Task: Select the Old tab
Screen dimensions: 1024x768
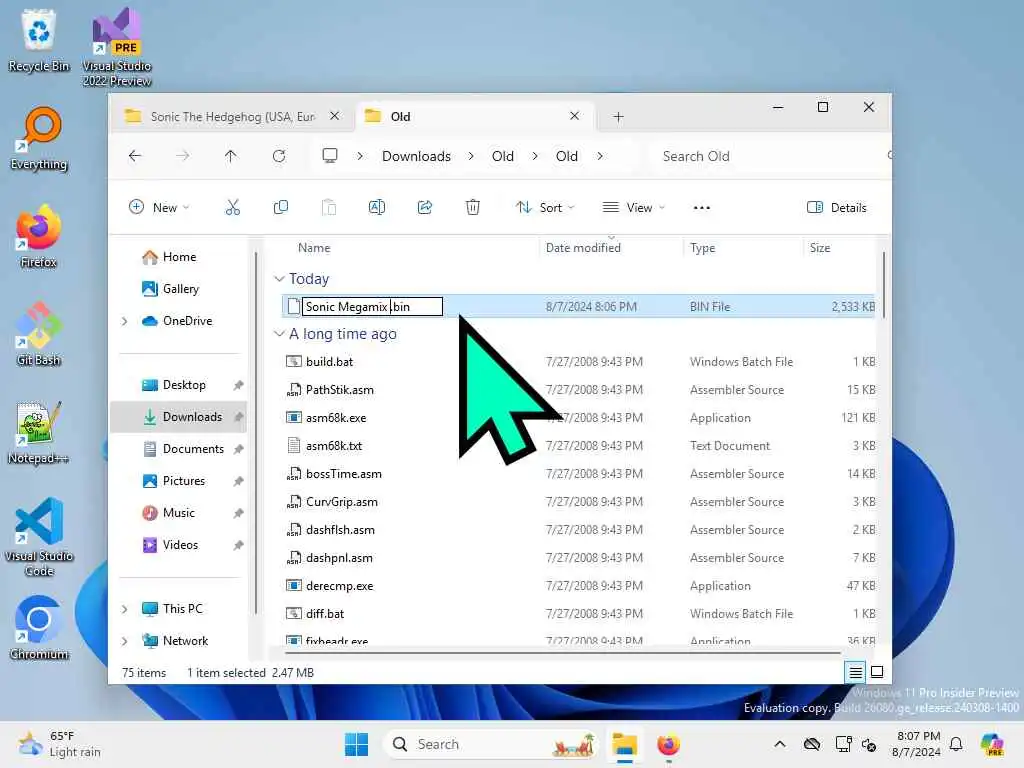Action: point(475,117)
